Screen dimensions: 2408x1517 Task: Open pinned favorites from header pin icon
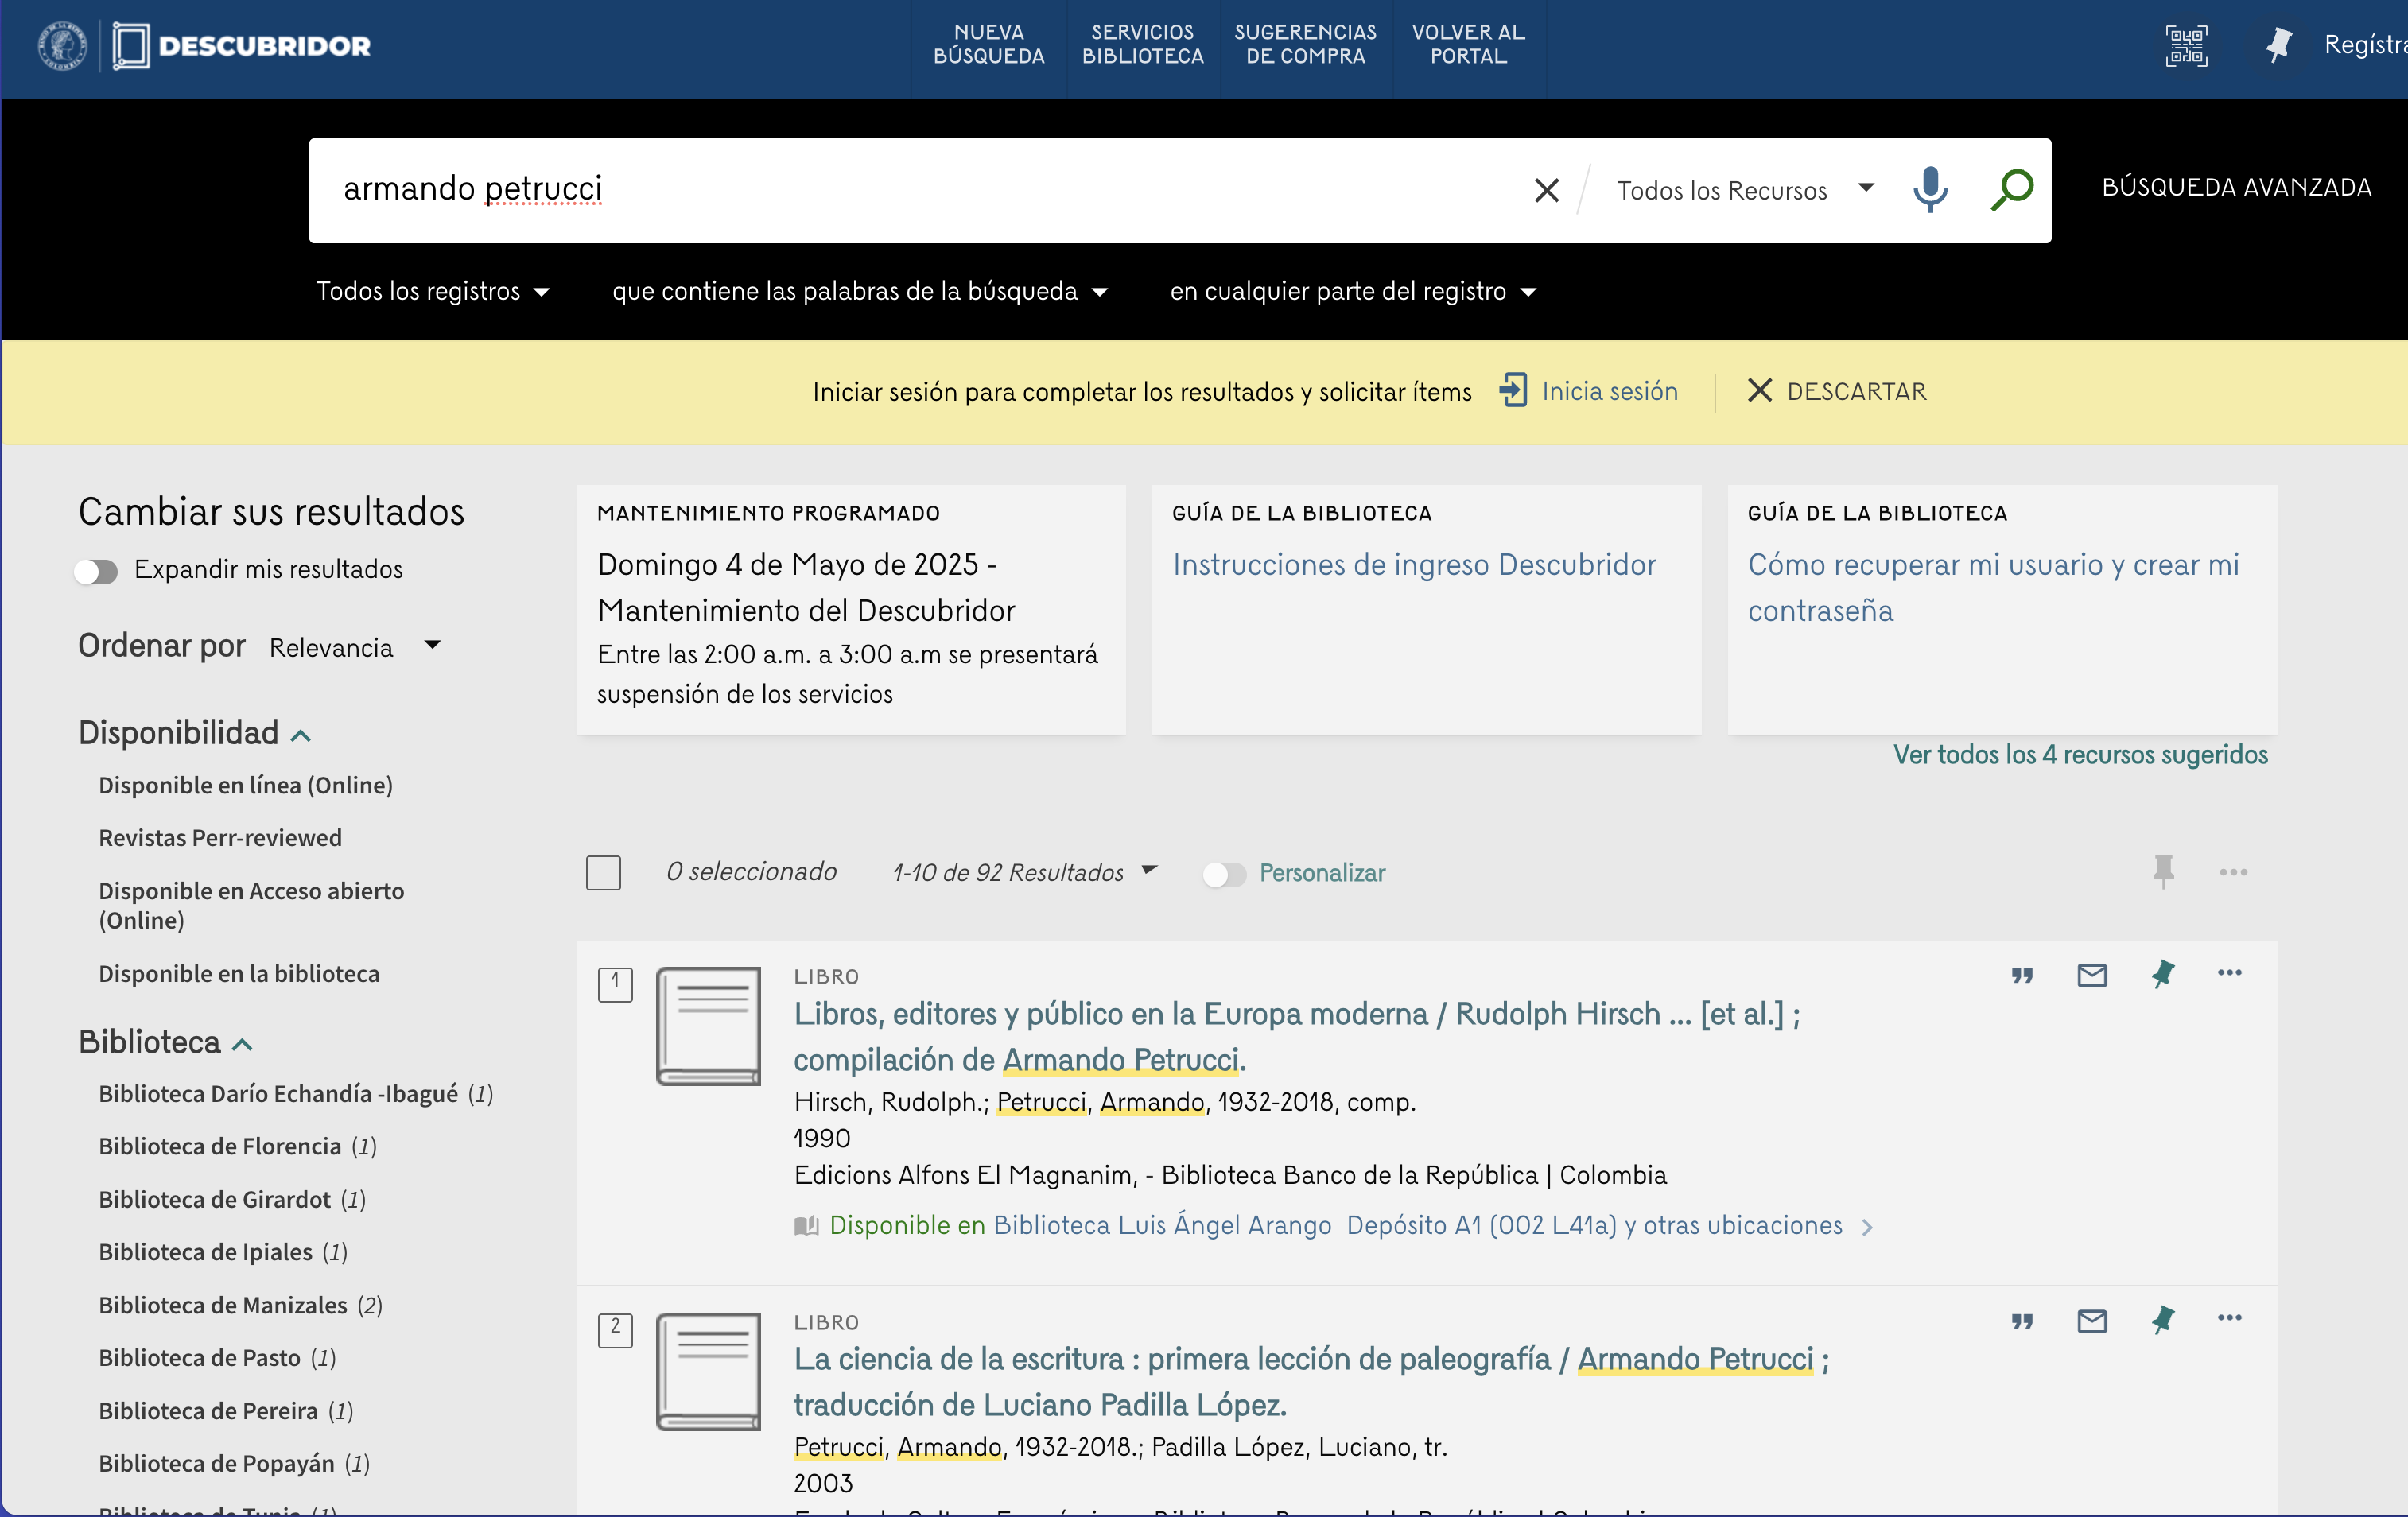(x=2278, y=46)
